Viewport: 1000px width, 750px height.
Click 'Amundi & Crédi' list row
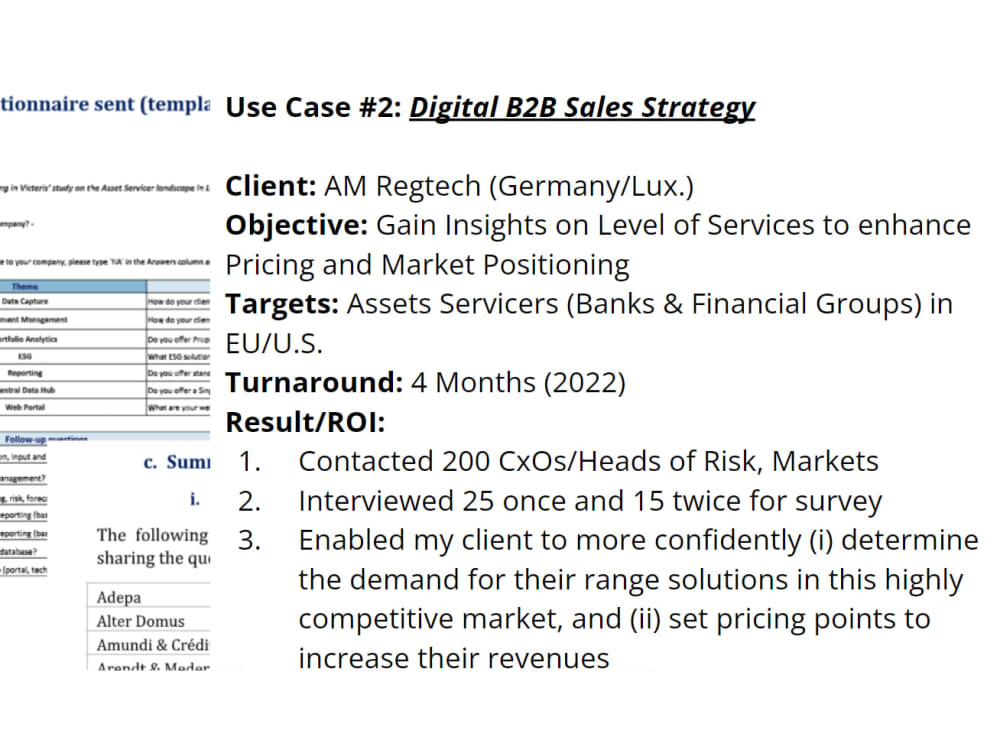point(149,645)
